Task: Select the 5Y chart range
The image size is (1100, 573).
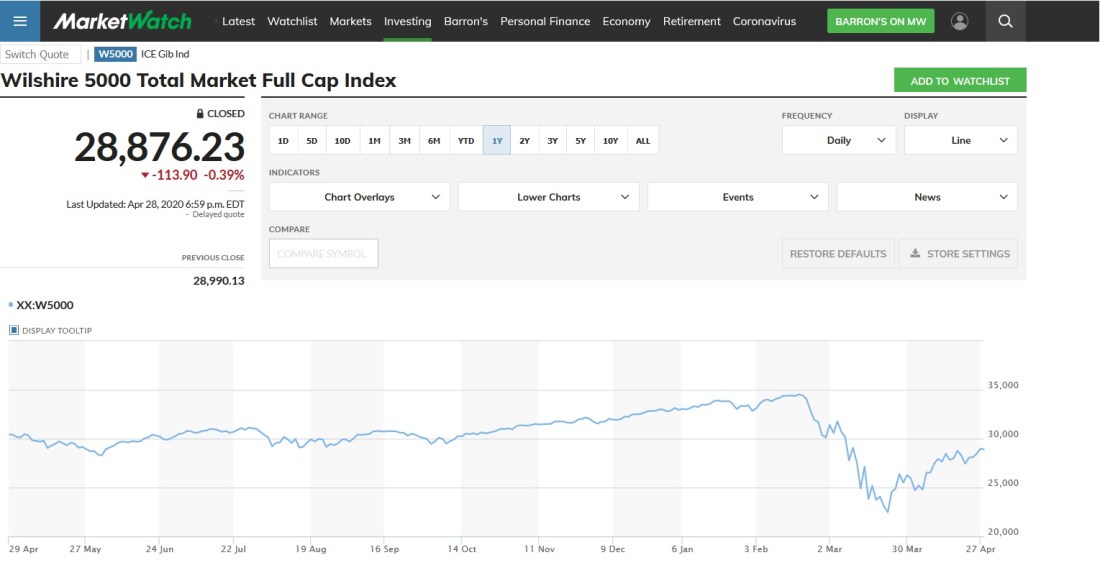Action: pyautogui.click(x=580, y=141)
